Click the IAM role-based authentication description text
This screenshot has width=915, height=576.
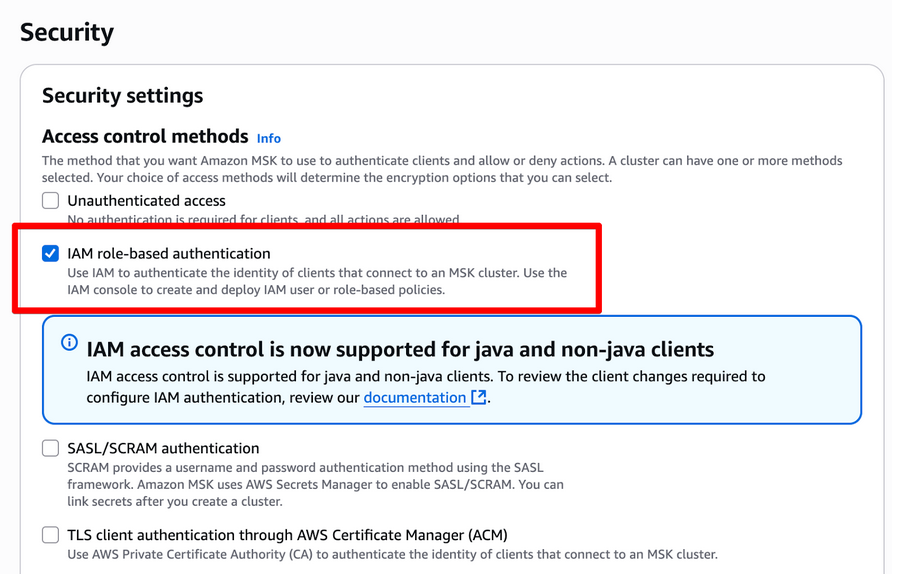[316, 282]
